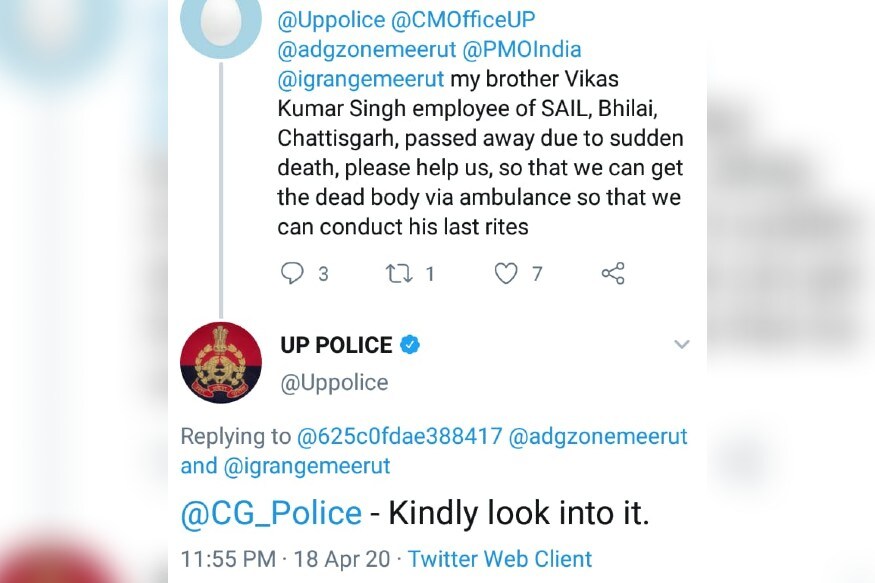
Task: Open @adgzonemeerut in the Replying to line
Action: pyautogui.click(x=598, y=436)
